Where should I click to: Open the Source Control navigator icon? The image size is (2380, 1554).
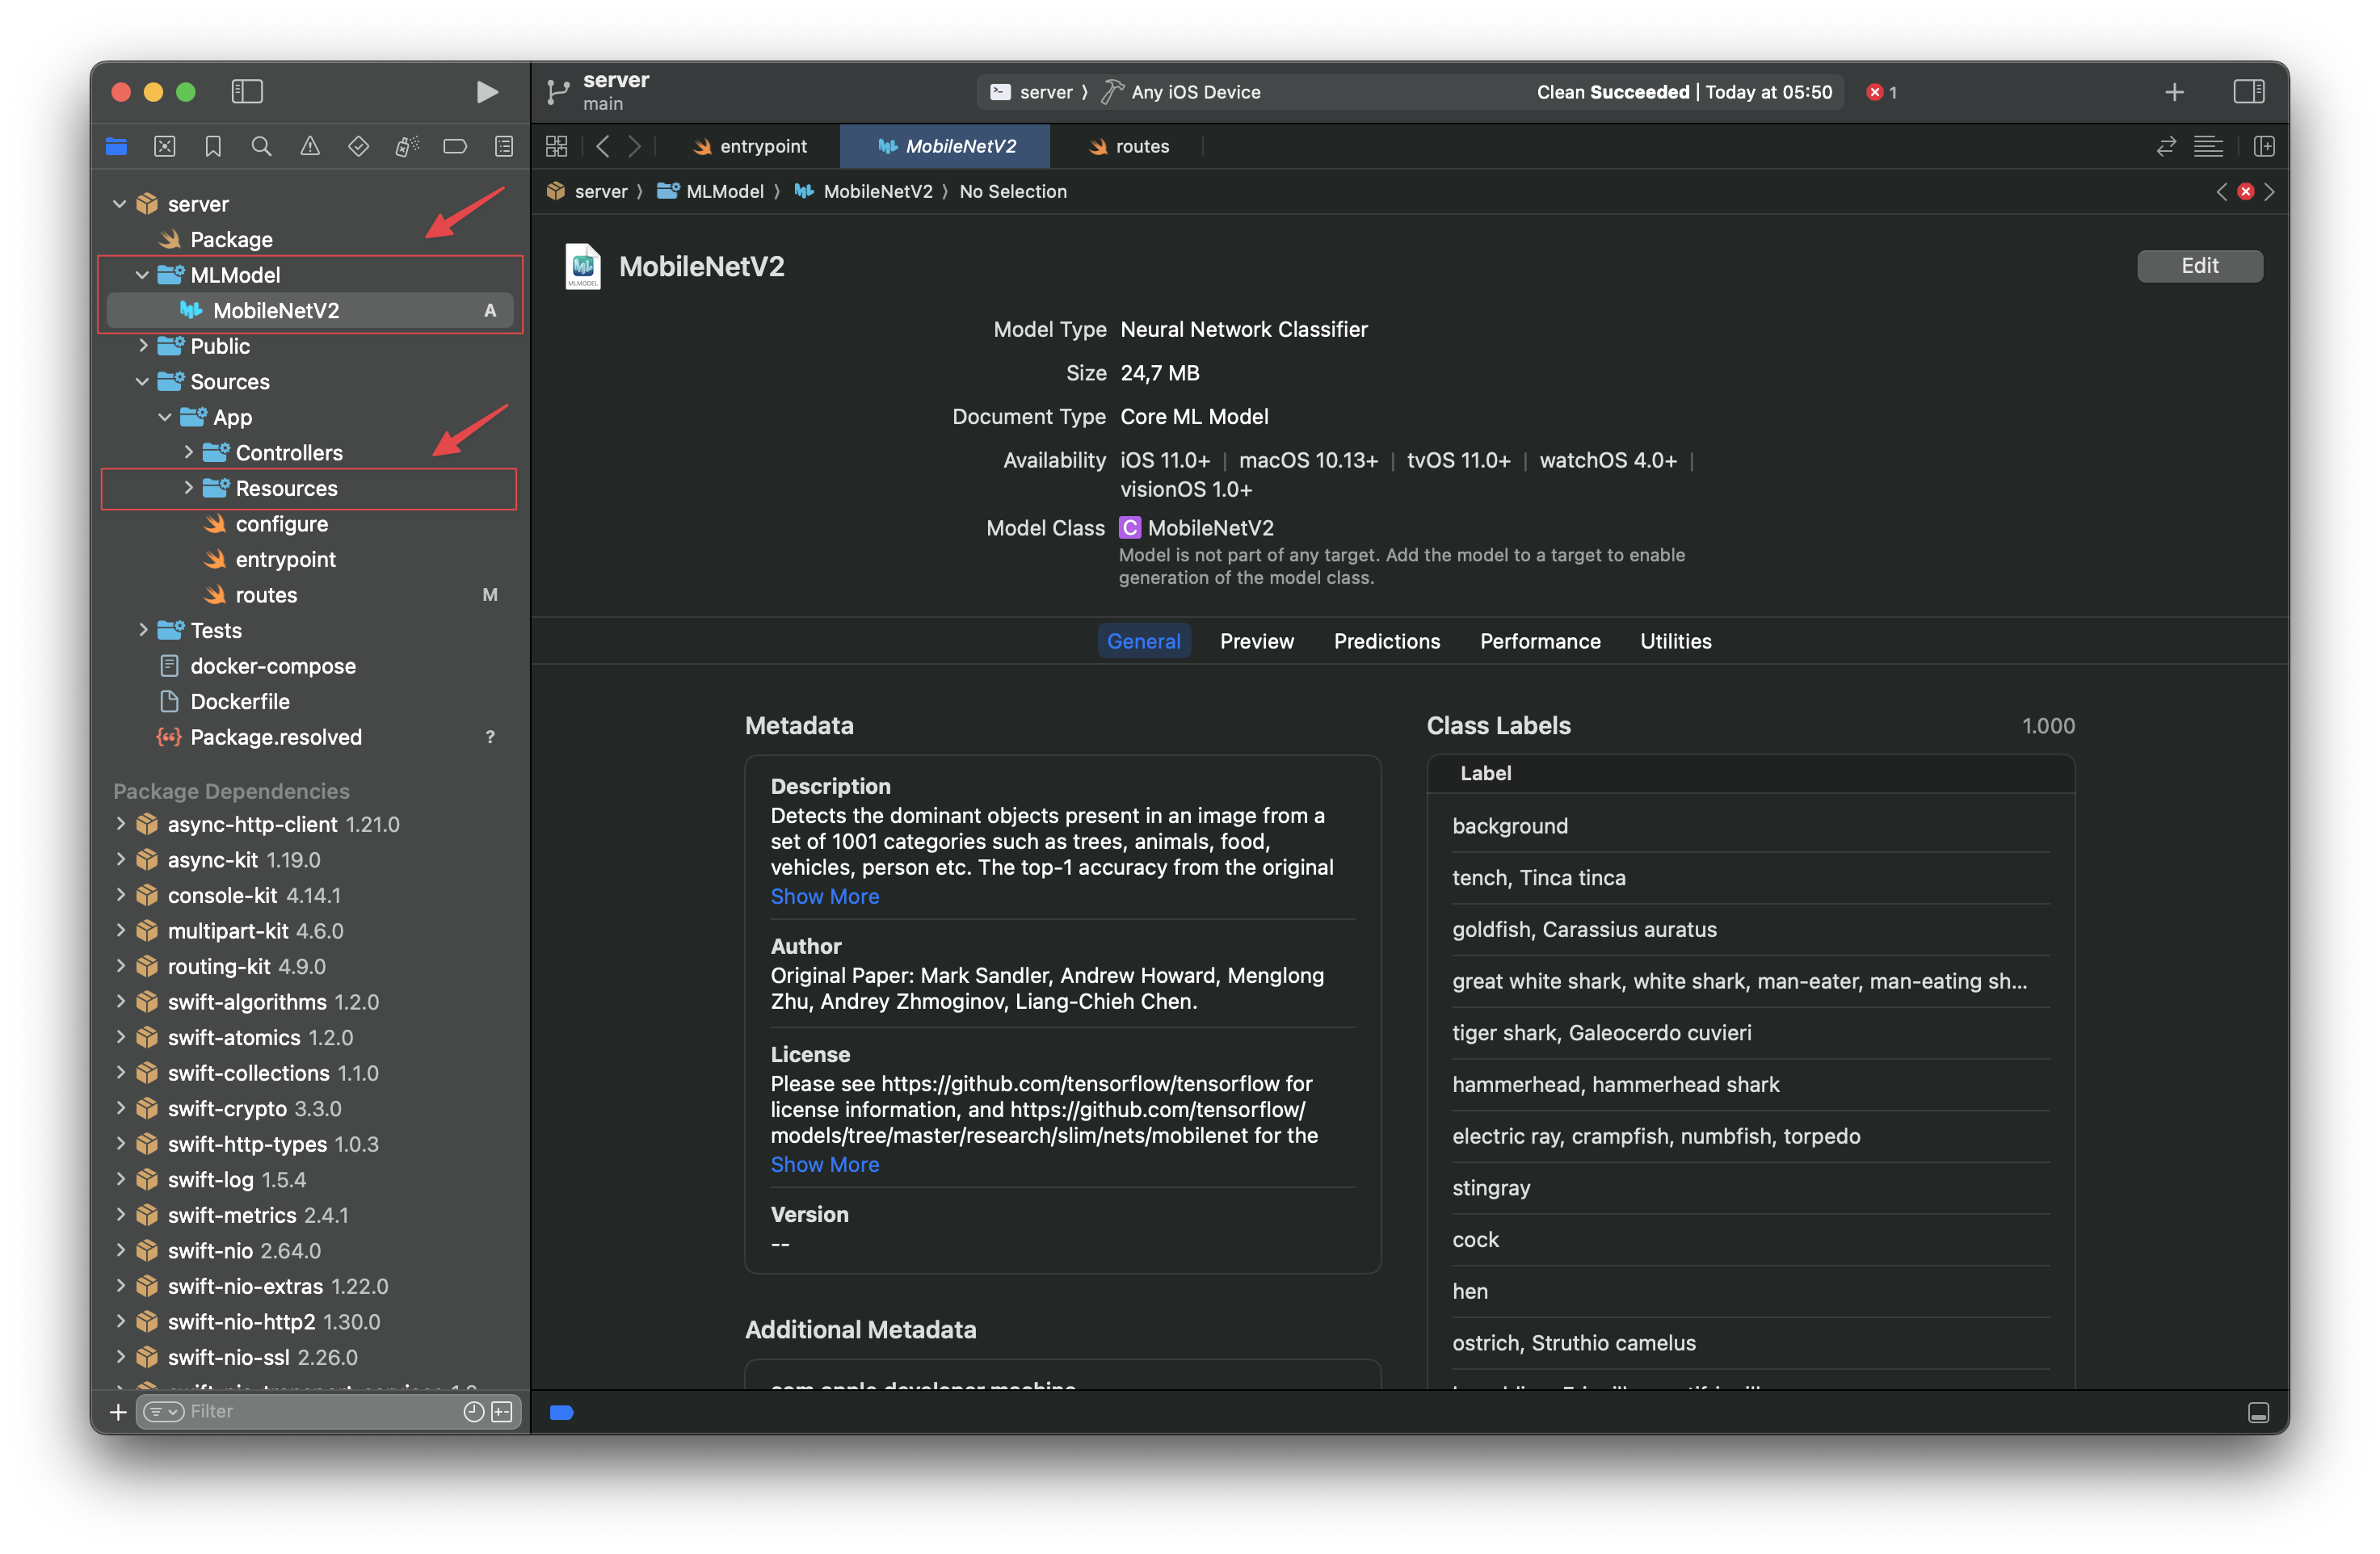coord(164,146)
